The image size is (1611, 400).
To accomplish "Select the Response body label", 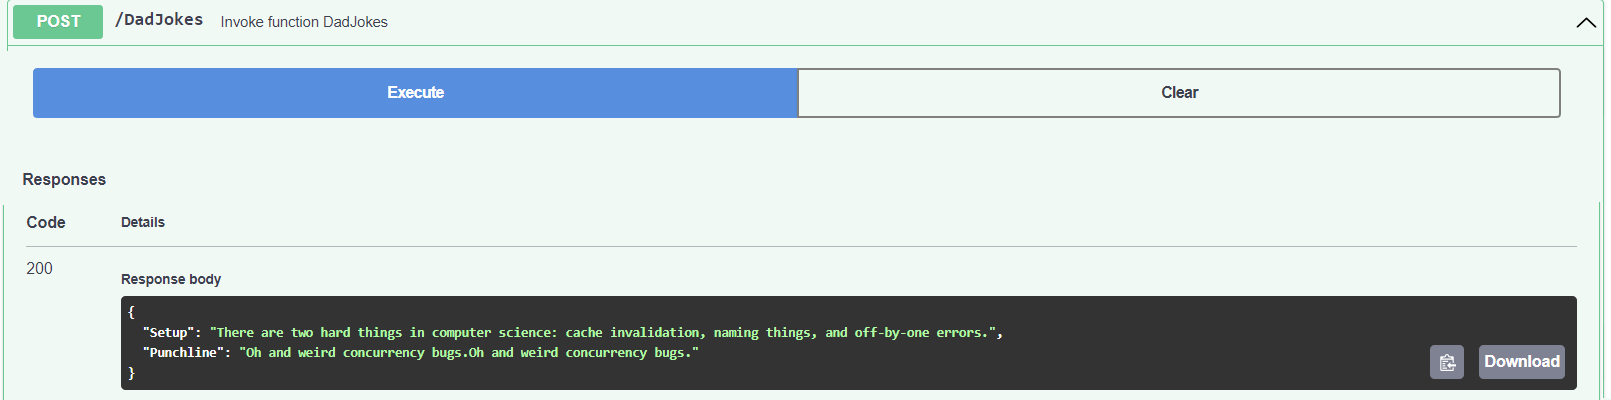I will tap(171, 279).
